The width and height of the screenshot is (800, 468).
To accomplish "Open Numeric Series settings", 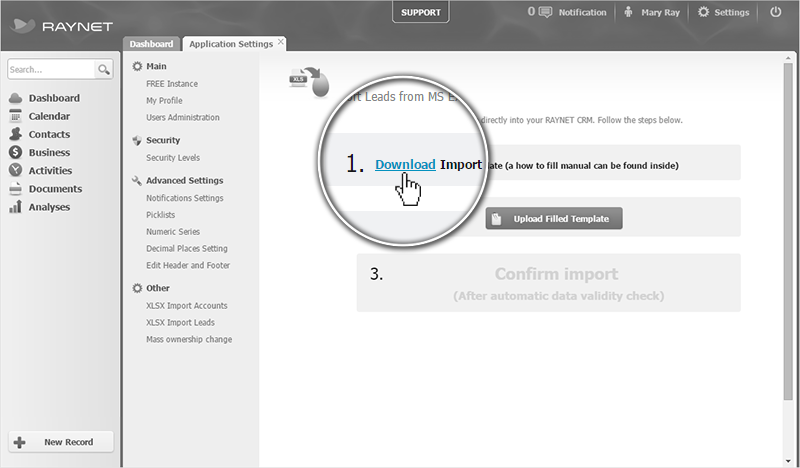I will (173, 232).
